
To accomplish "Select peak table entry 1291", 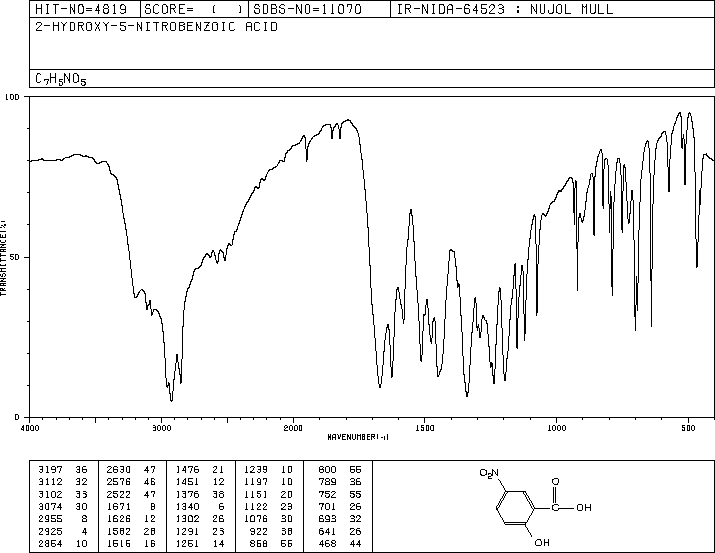I will point(187,532).
